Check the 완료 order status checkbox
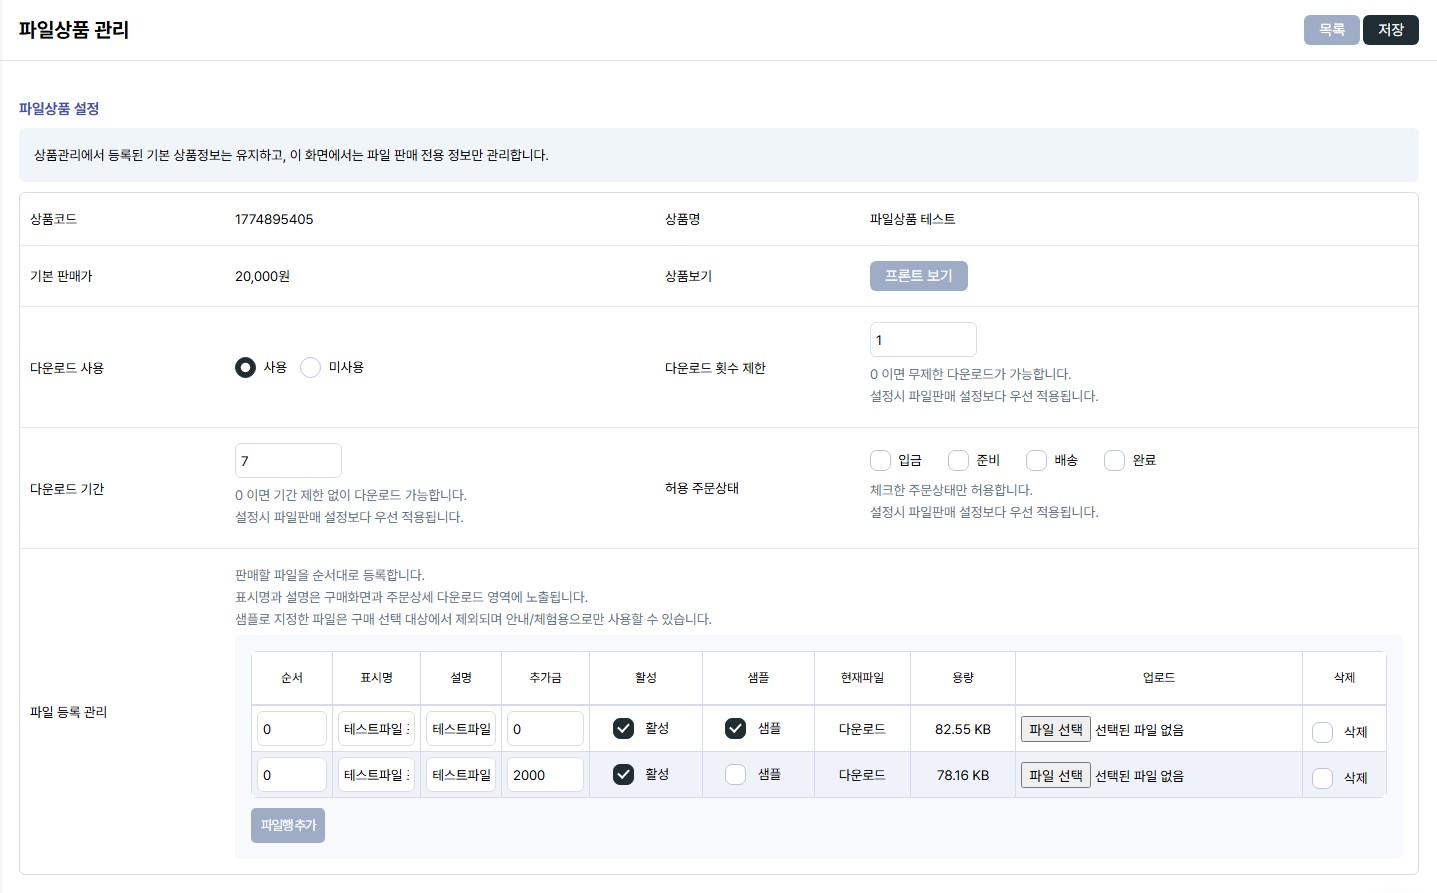Image resolution: width=1437 pixels, height=893 pixels. coord(1114,460)
